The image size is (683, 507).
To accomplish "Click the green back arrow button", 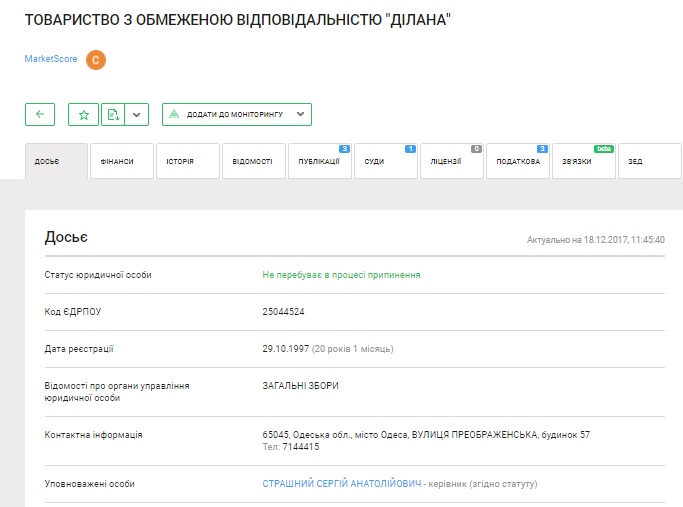I will (40, 114).
